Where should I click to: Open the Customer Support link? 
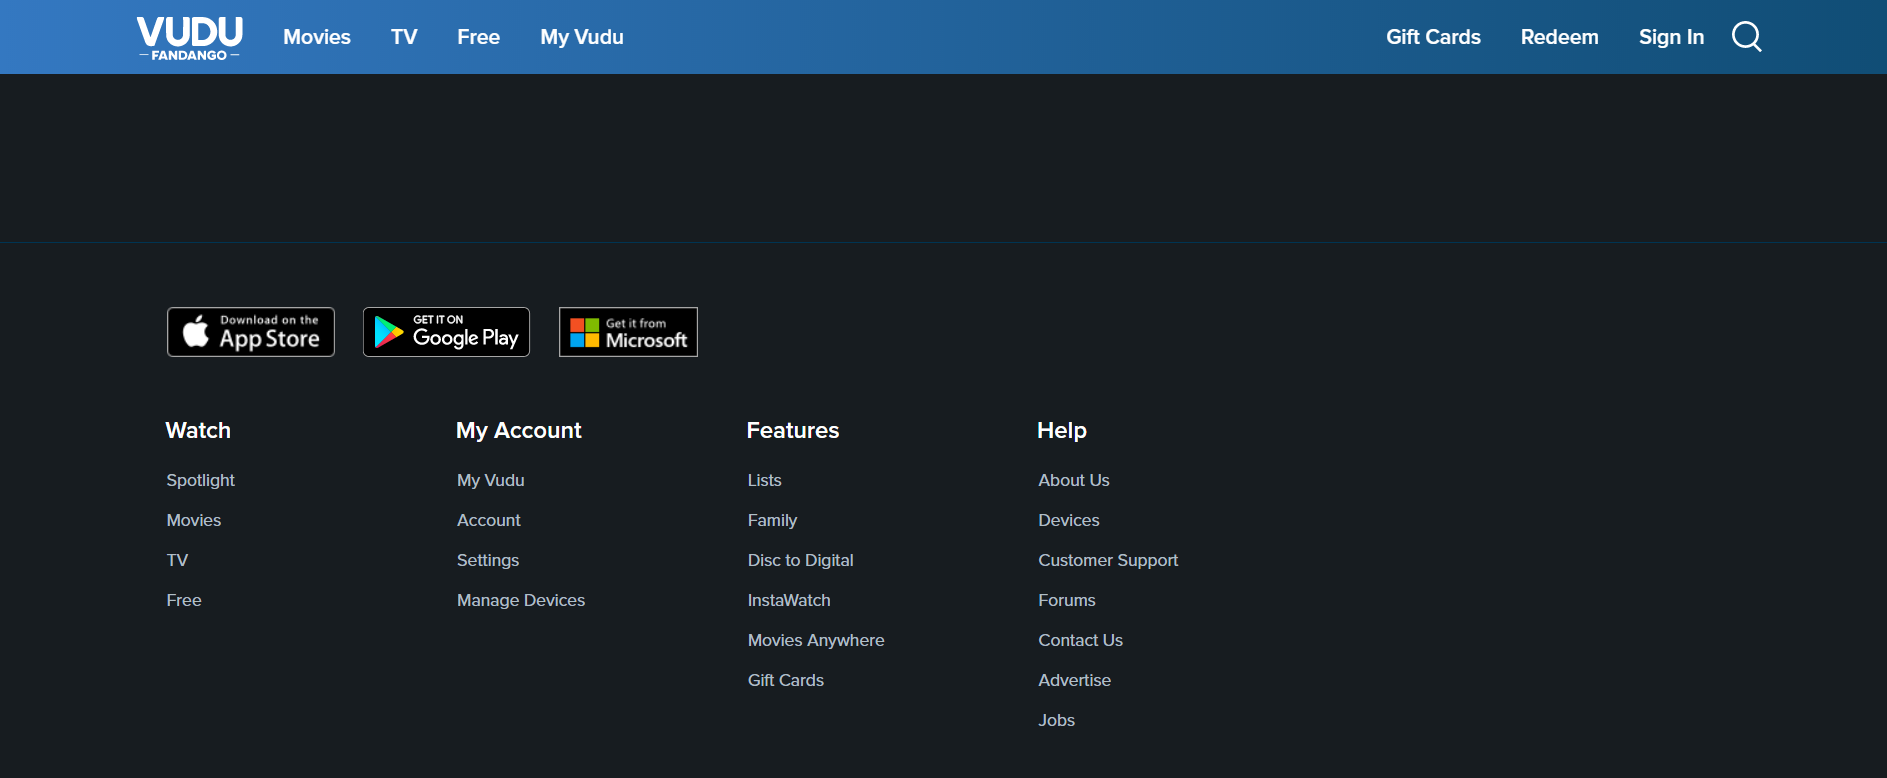tap(1108, 560)
